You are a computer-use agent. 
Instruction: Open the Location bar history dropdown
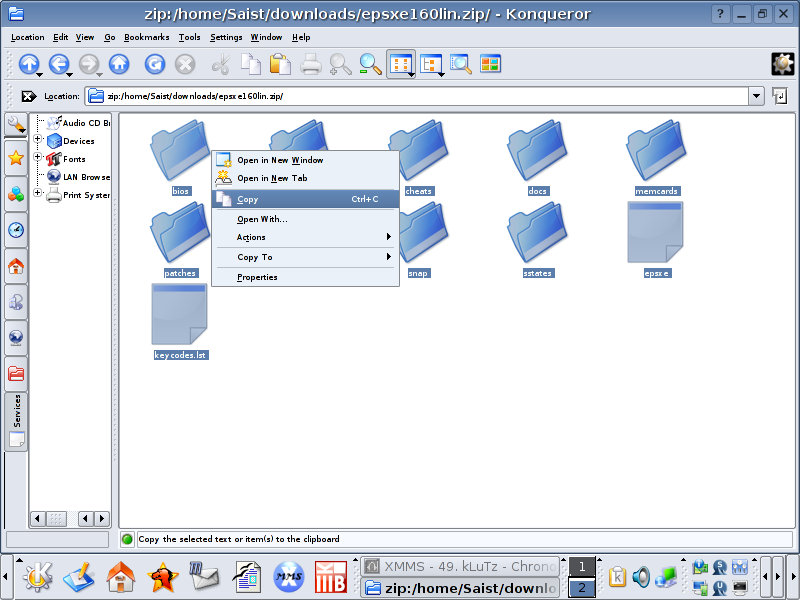click(756, 96)
